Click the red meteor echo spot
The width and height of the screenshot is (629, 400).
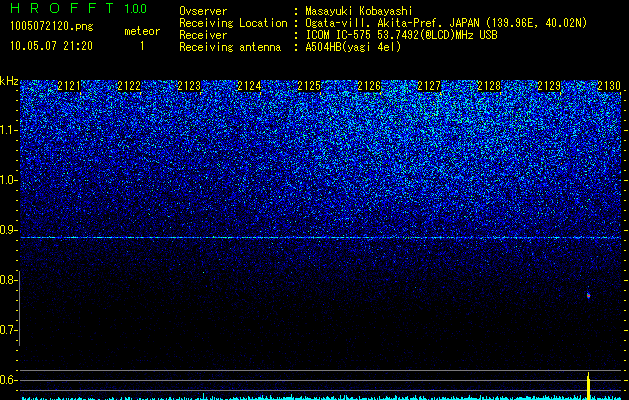588,296
